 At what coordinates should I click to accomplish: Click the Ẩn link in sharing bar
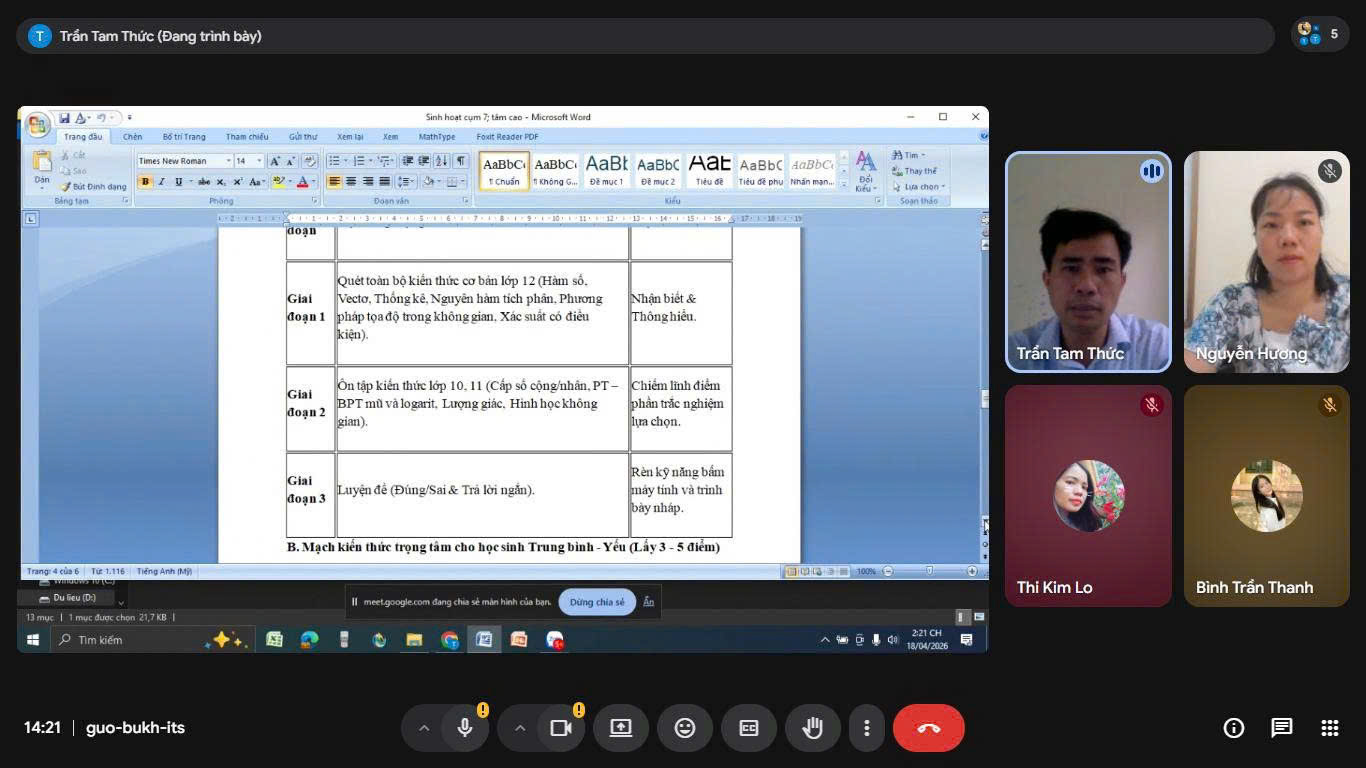(x=648, y=602)
